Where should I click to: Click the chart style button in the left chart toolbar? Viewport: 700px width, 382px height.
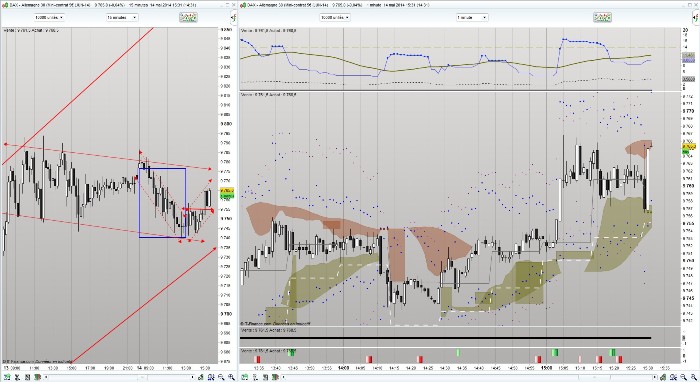(x=188, y=17)
